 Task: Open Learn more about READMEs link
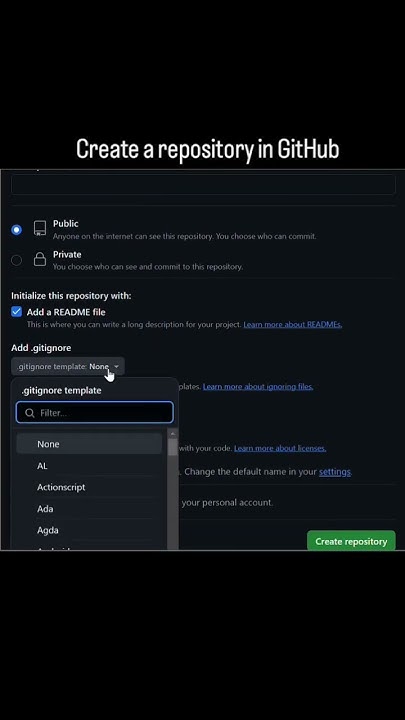(292, 325)
